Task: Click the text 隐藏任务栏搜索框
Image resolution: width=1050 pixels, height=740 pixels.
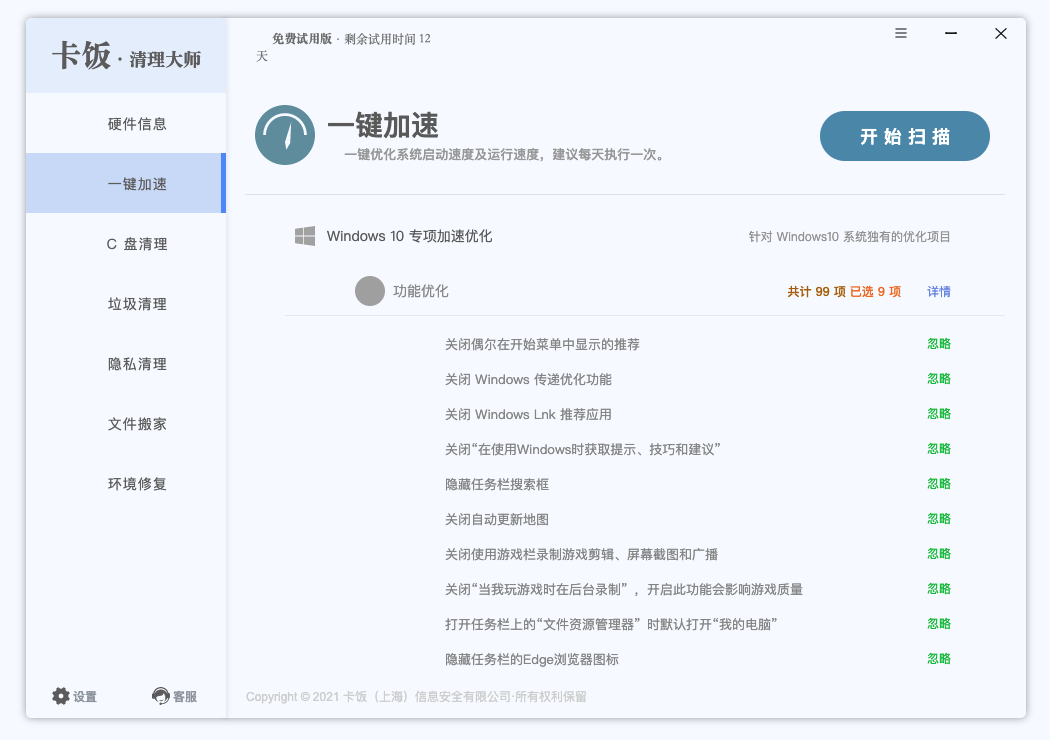Action: tap(497, 484)
